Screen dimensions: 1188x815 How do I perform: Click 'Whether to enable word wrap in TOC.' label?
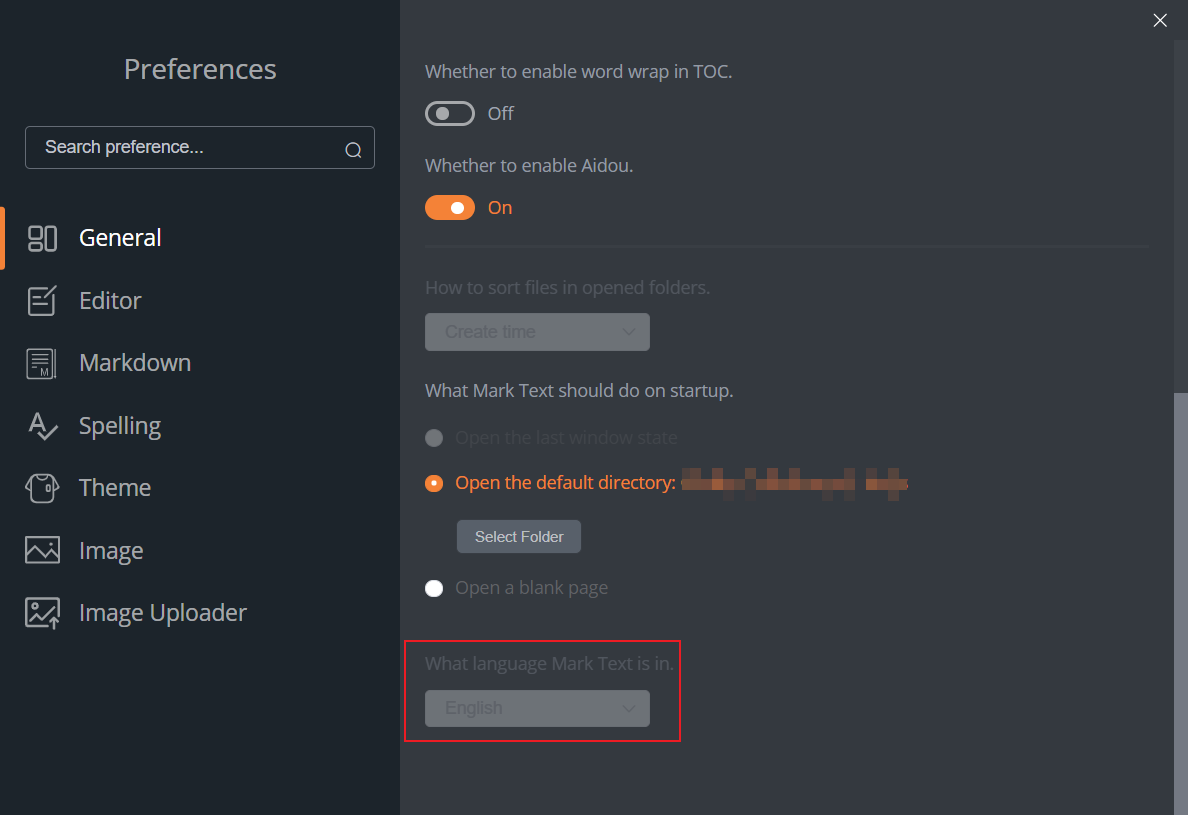578,72
